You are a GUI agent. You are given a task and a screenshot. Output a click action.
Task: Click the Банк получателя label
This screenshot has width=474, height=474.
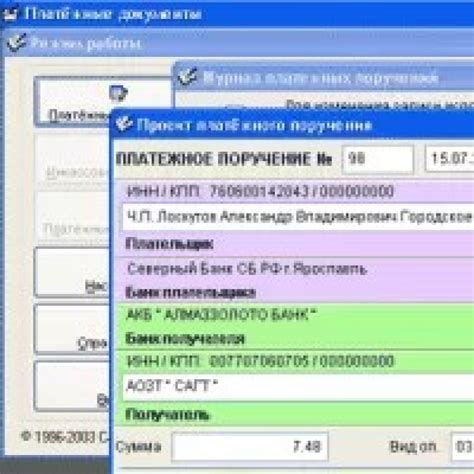[185, 339]
